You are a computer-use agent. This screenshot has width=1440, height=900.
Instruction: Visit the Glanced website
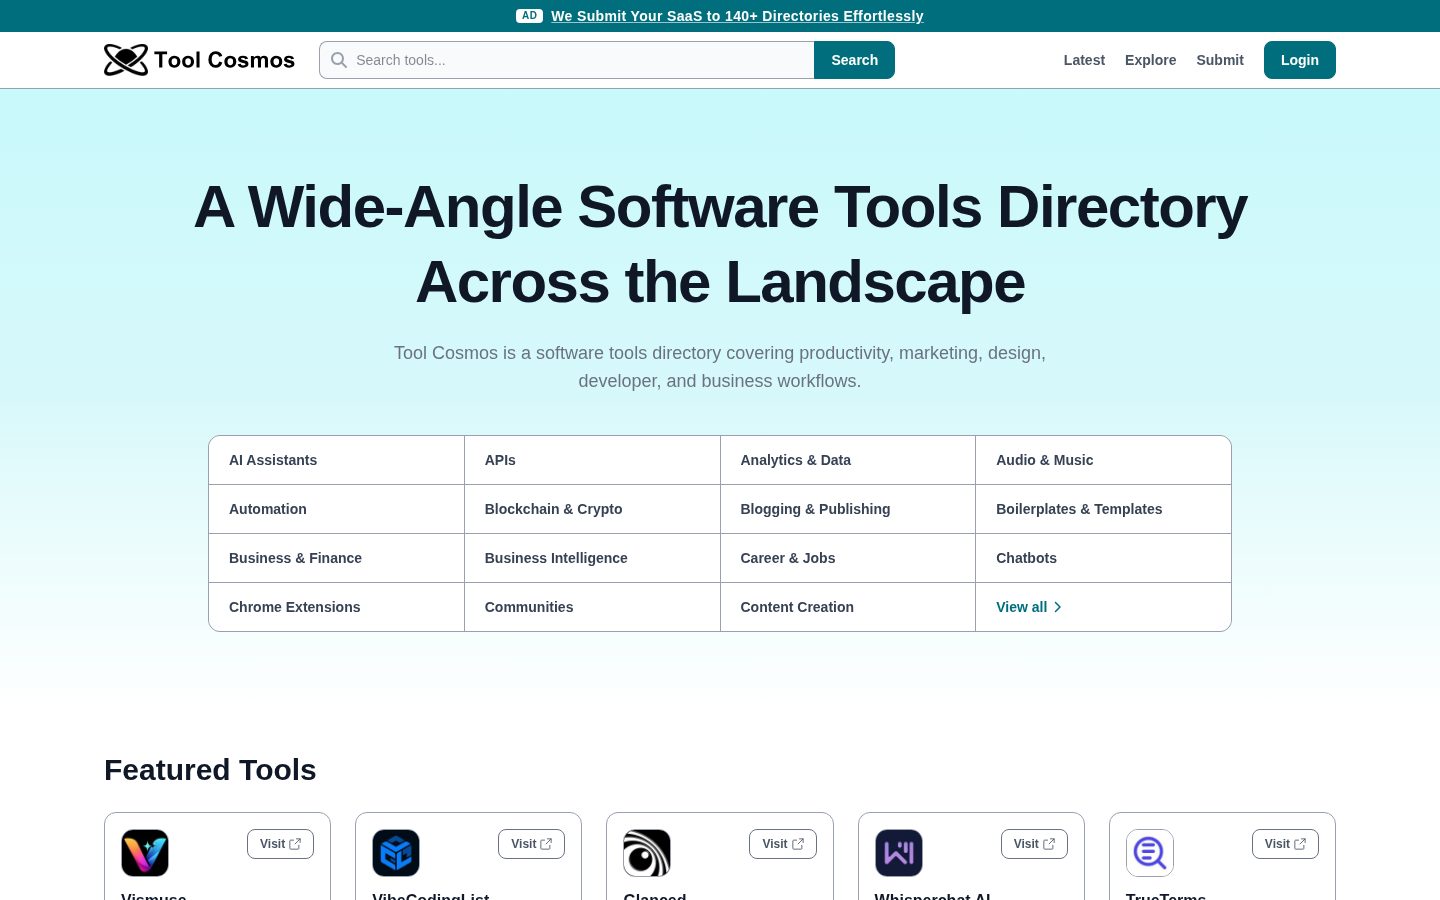click(783, 844)
